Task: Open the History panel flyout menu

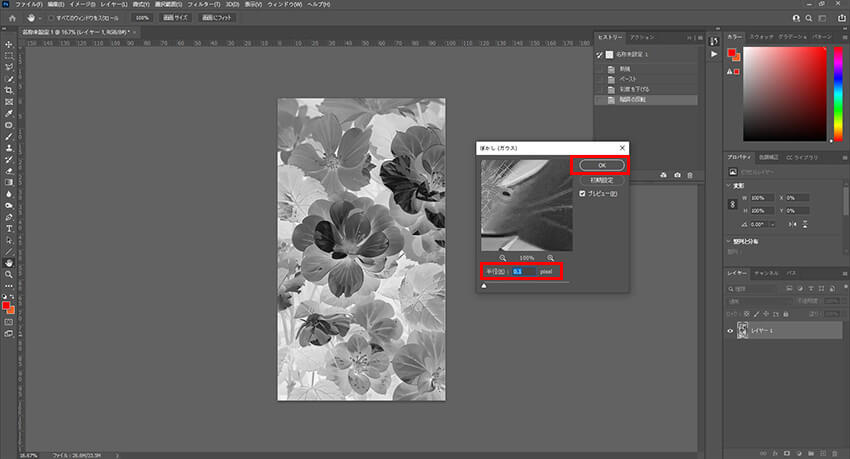Action: (x=700, y=37)
